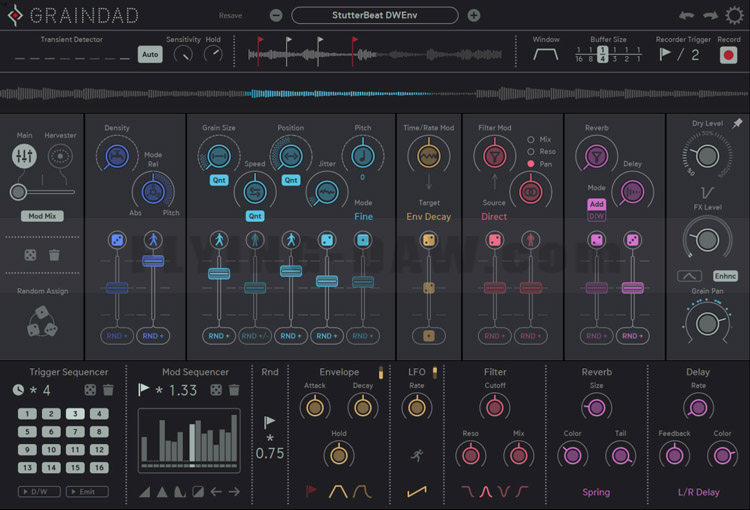Open the StutterBeat DWEnv preset selector

[375, 15]
